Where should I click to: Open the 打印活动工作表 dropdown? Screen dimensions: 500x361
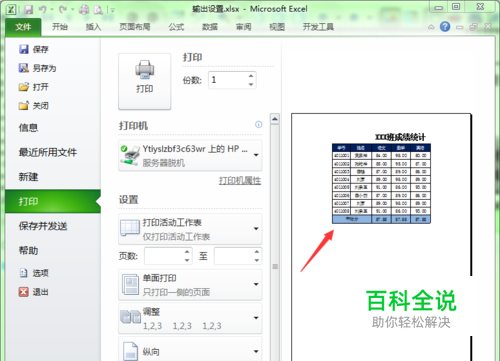[190, 229]
